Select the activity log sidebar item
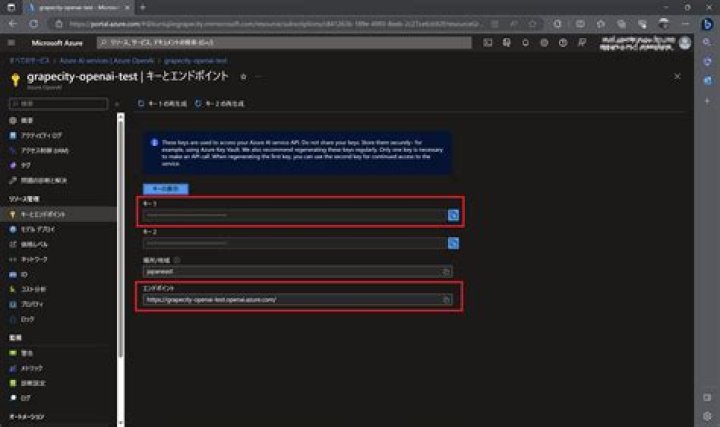720x427 pixels. click(43, 134)
